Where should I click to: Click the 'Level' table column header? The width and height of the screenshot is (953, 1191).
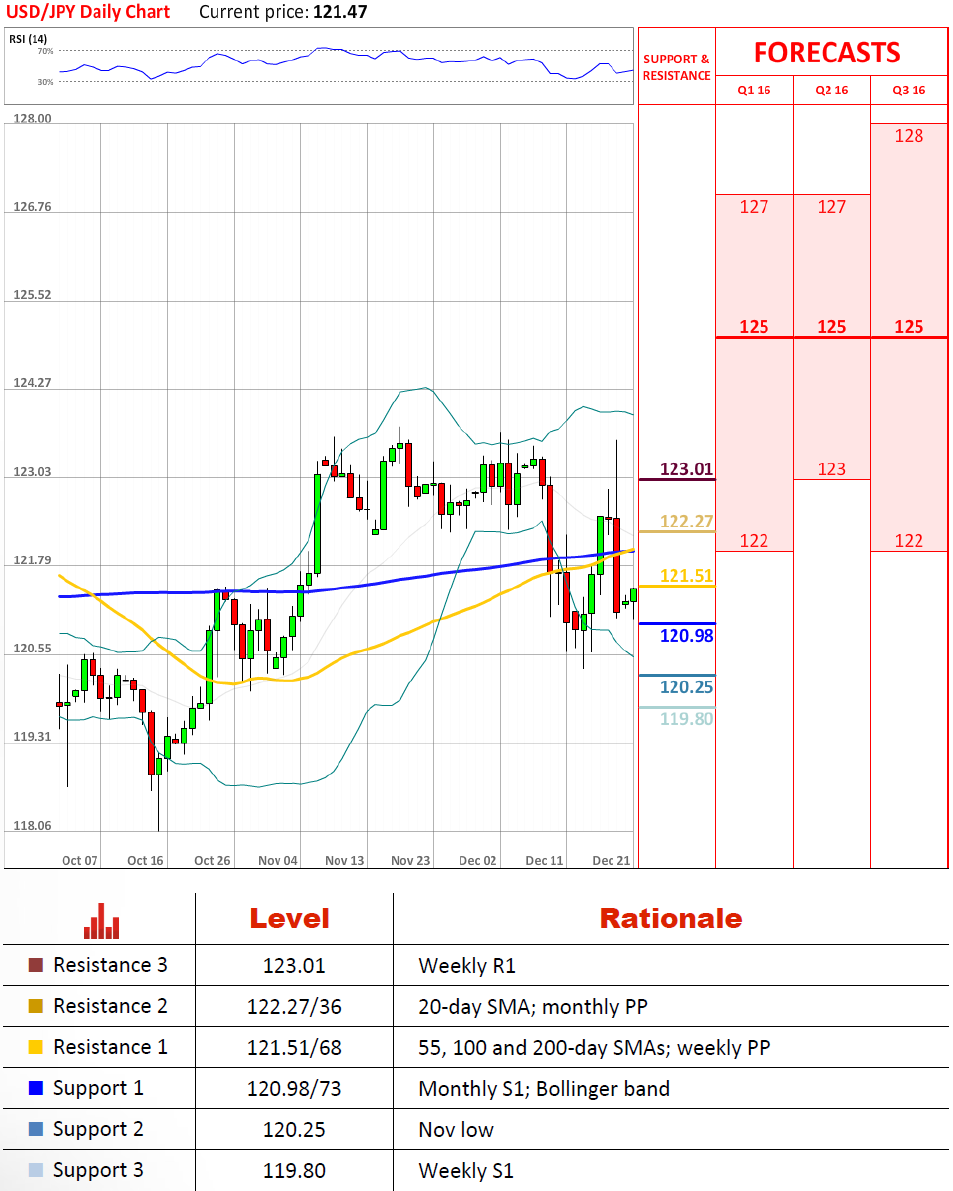(x=290, y=919)
